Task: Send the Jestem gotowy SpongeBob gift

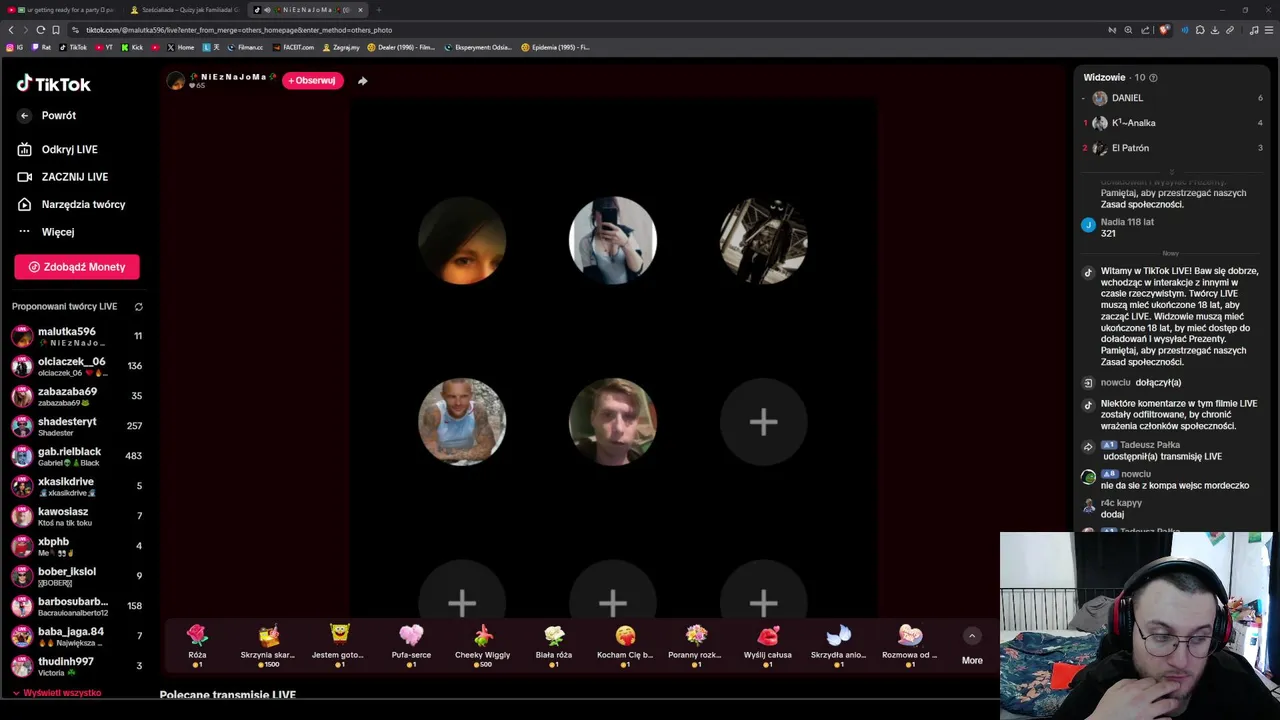Action: [x=339, y=645]
